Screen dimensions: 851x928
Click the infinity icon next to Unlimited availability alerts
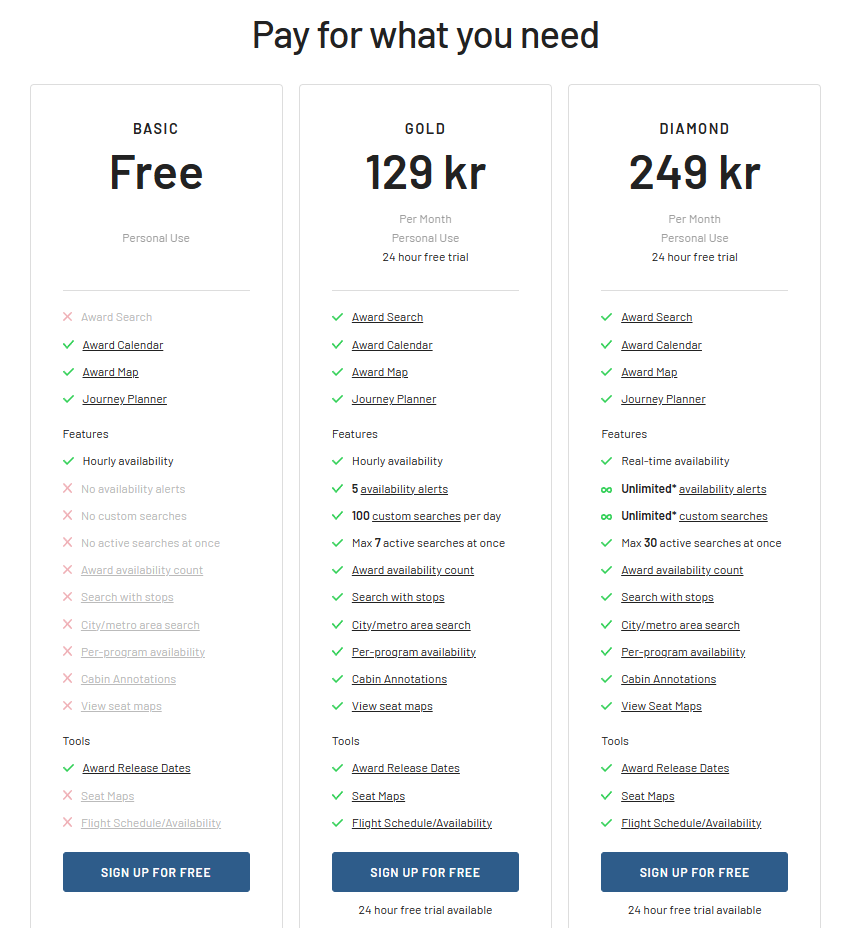coord(606,489)
